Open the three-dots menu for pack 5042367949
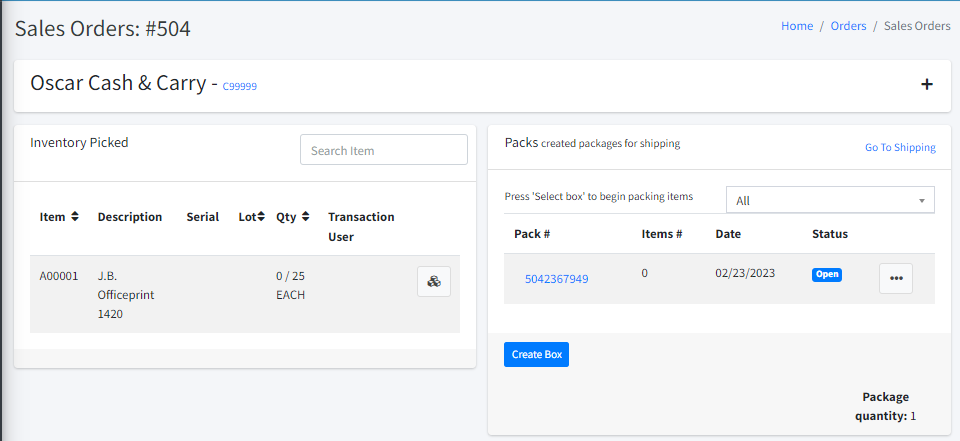 [x=895, y=278]
